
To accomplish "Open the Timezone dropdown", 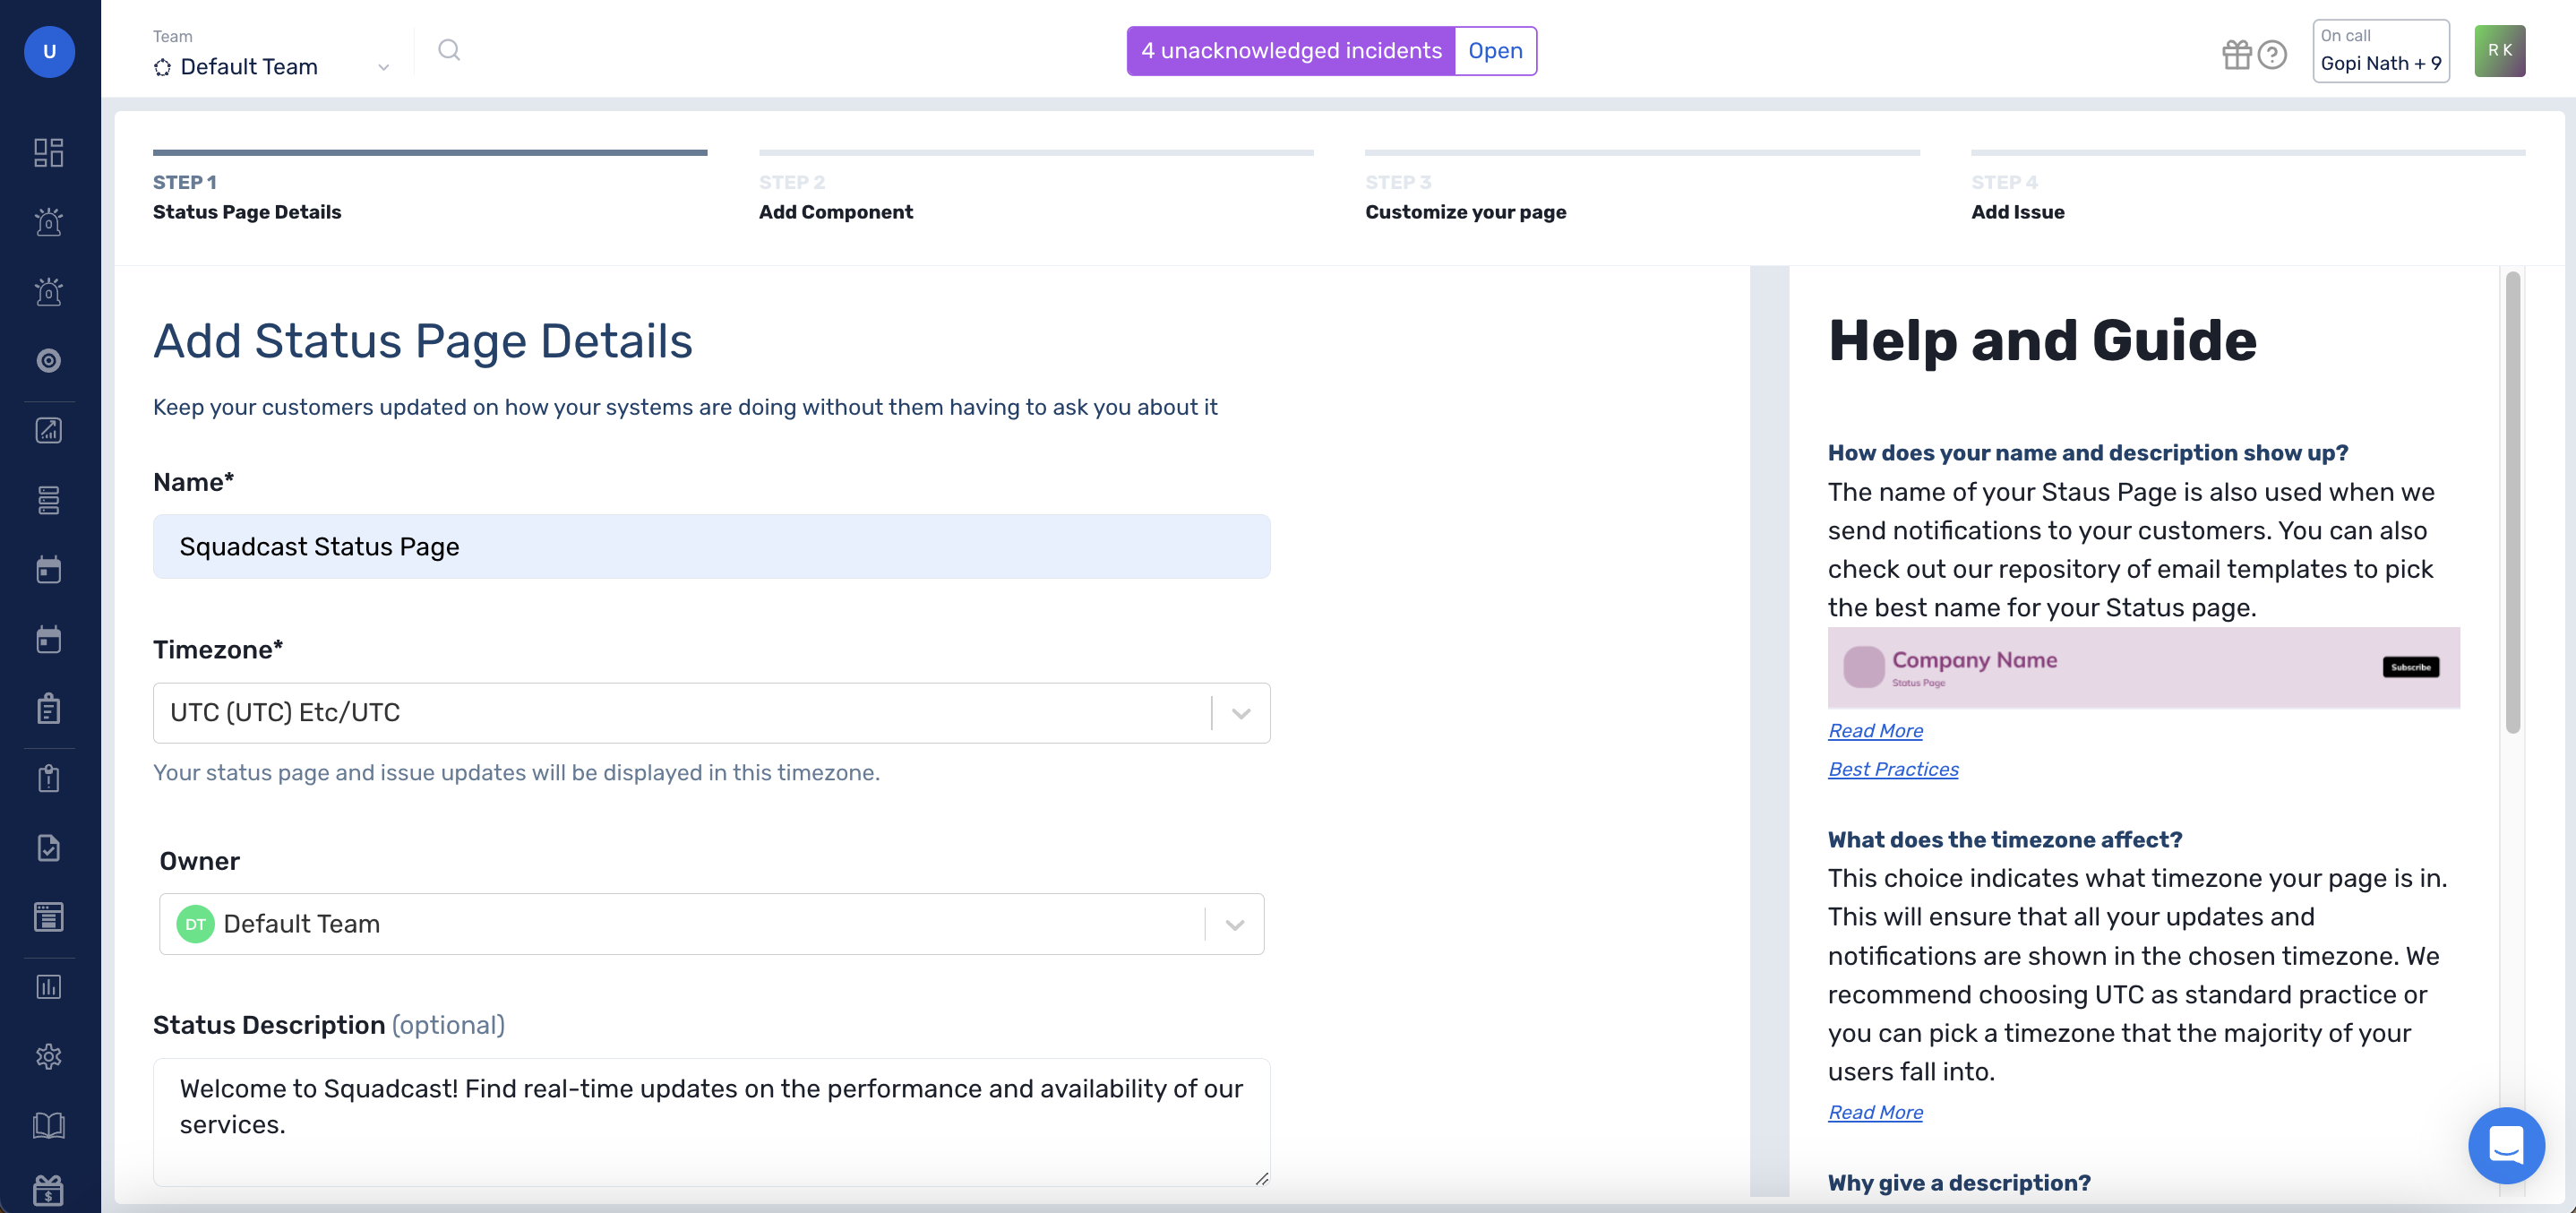I will (x=1240, y=713).
